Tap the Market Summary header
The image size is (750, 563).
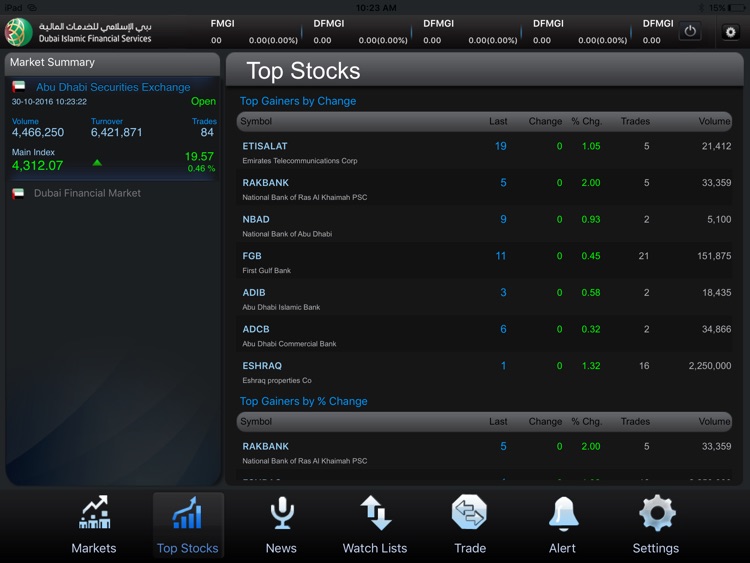click(x=112, y=63)
